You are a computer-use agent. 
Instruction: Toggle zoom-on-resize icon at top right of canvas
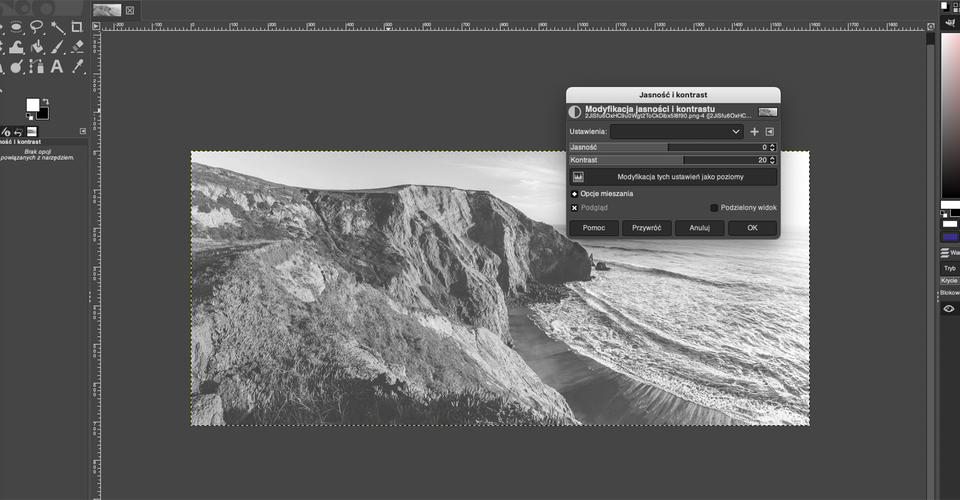pos(931,26)
